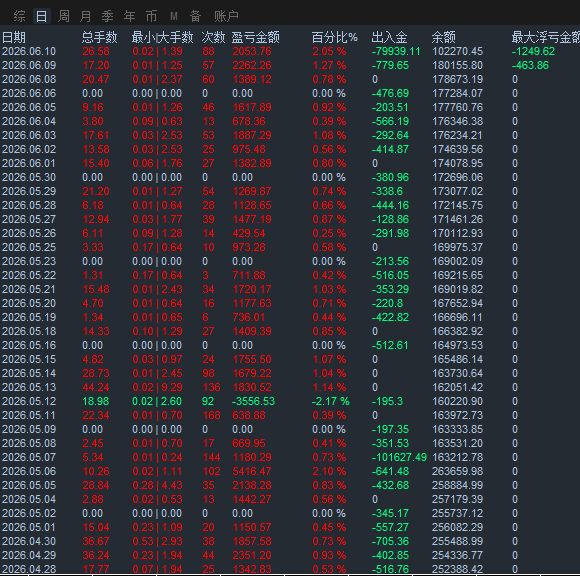Sort by the 日期 column header
Image resolution: width=580 pixels, height=576 pixels.
pos(14,37)
